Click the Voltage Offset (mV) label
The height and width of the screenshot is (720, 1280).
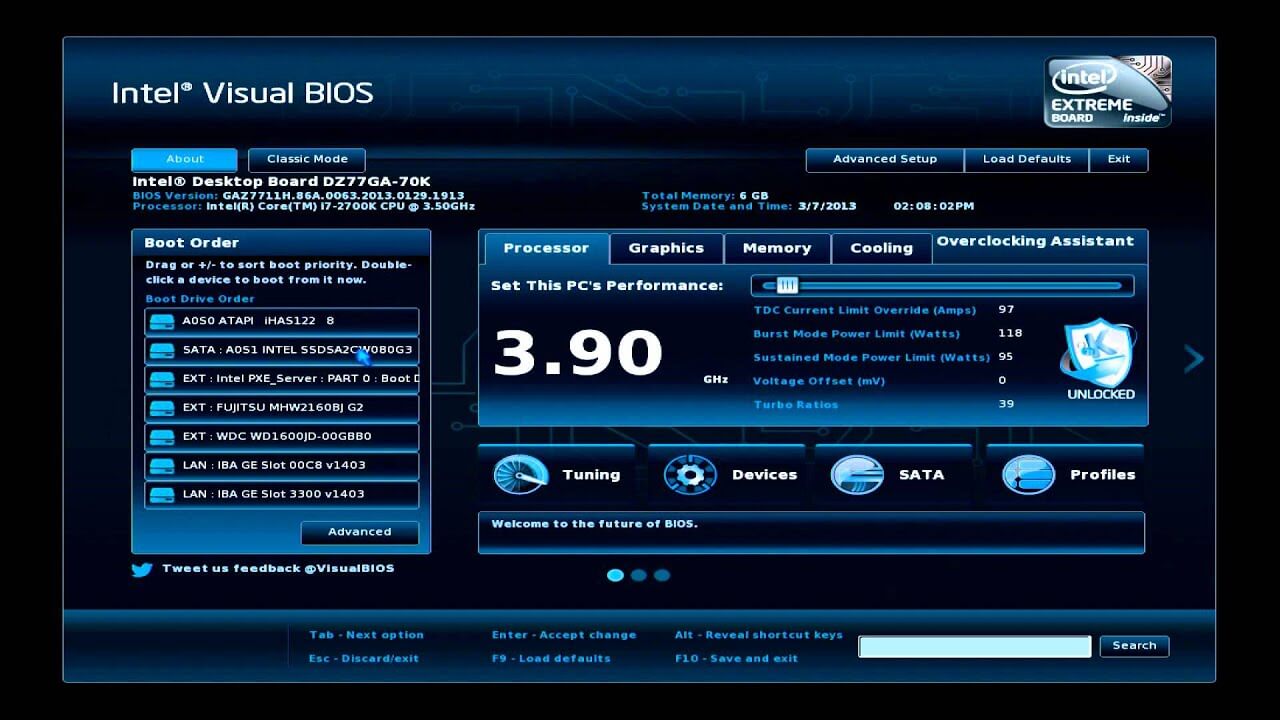coord(819,381)
